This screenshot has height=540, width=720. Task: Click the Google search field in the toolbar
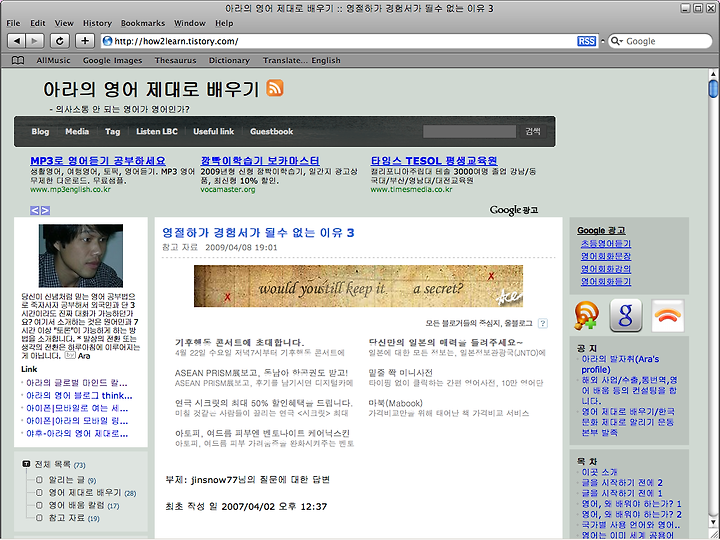660,41
